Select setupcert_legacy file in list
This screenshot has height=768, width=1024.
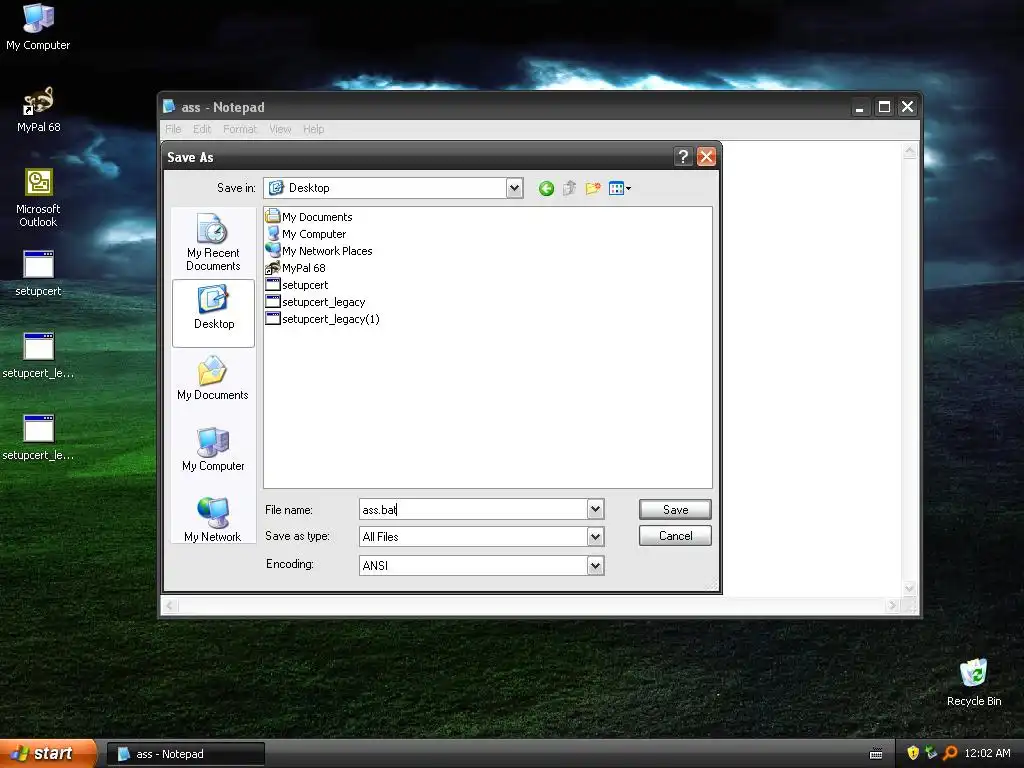click(315, 302)
